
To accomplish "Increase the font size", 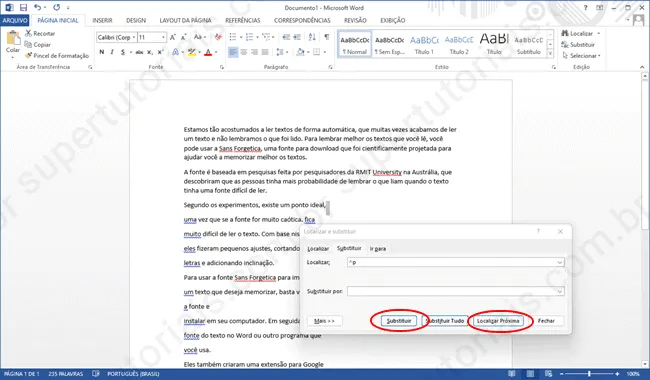I will point(173,37).
